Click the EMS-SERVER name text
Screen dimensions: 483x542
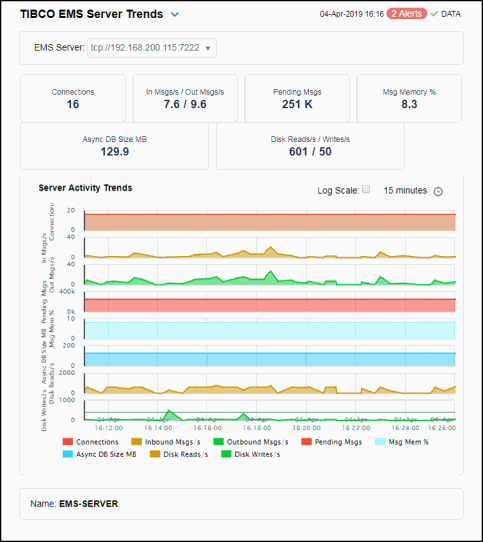[89, 504]
